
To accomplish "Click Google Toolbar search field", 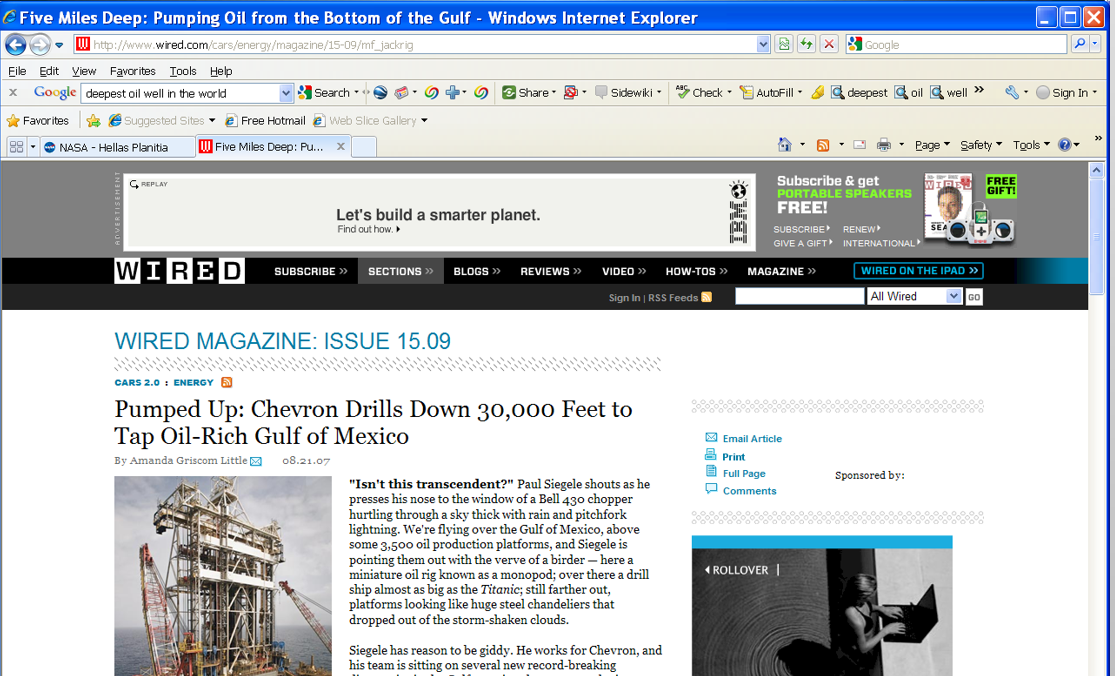I will coord(181,93).
